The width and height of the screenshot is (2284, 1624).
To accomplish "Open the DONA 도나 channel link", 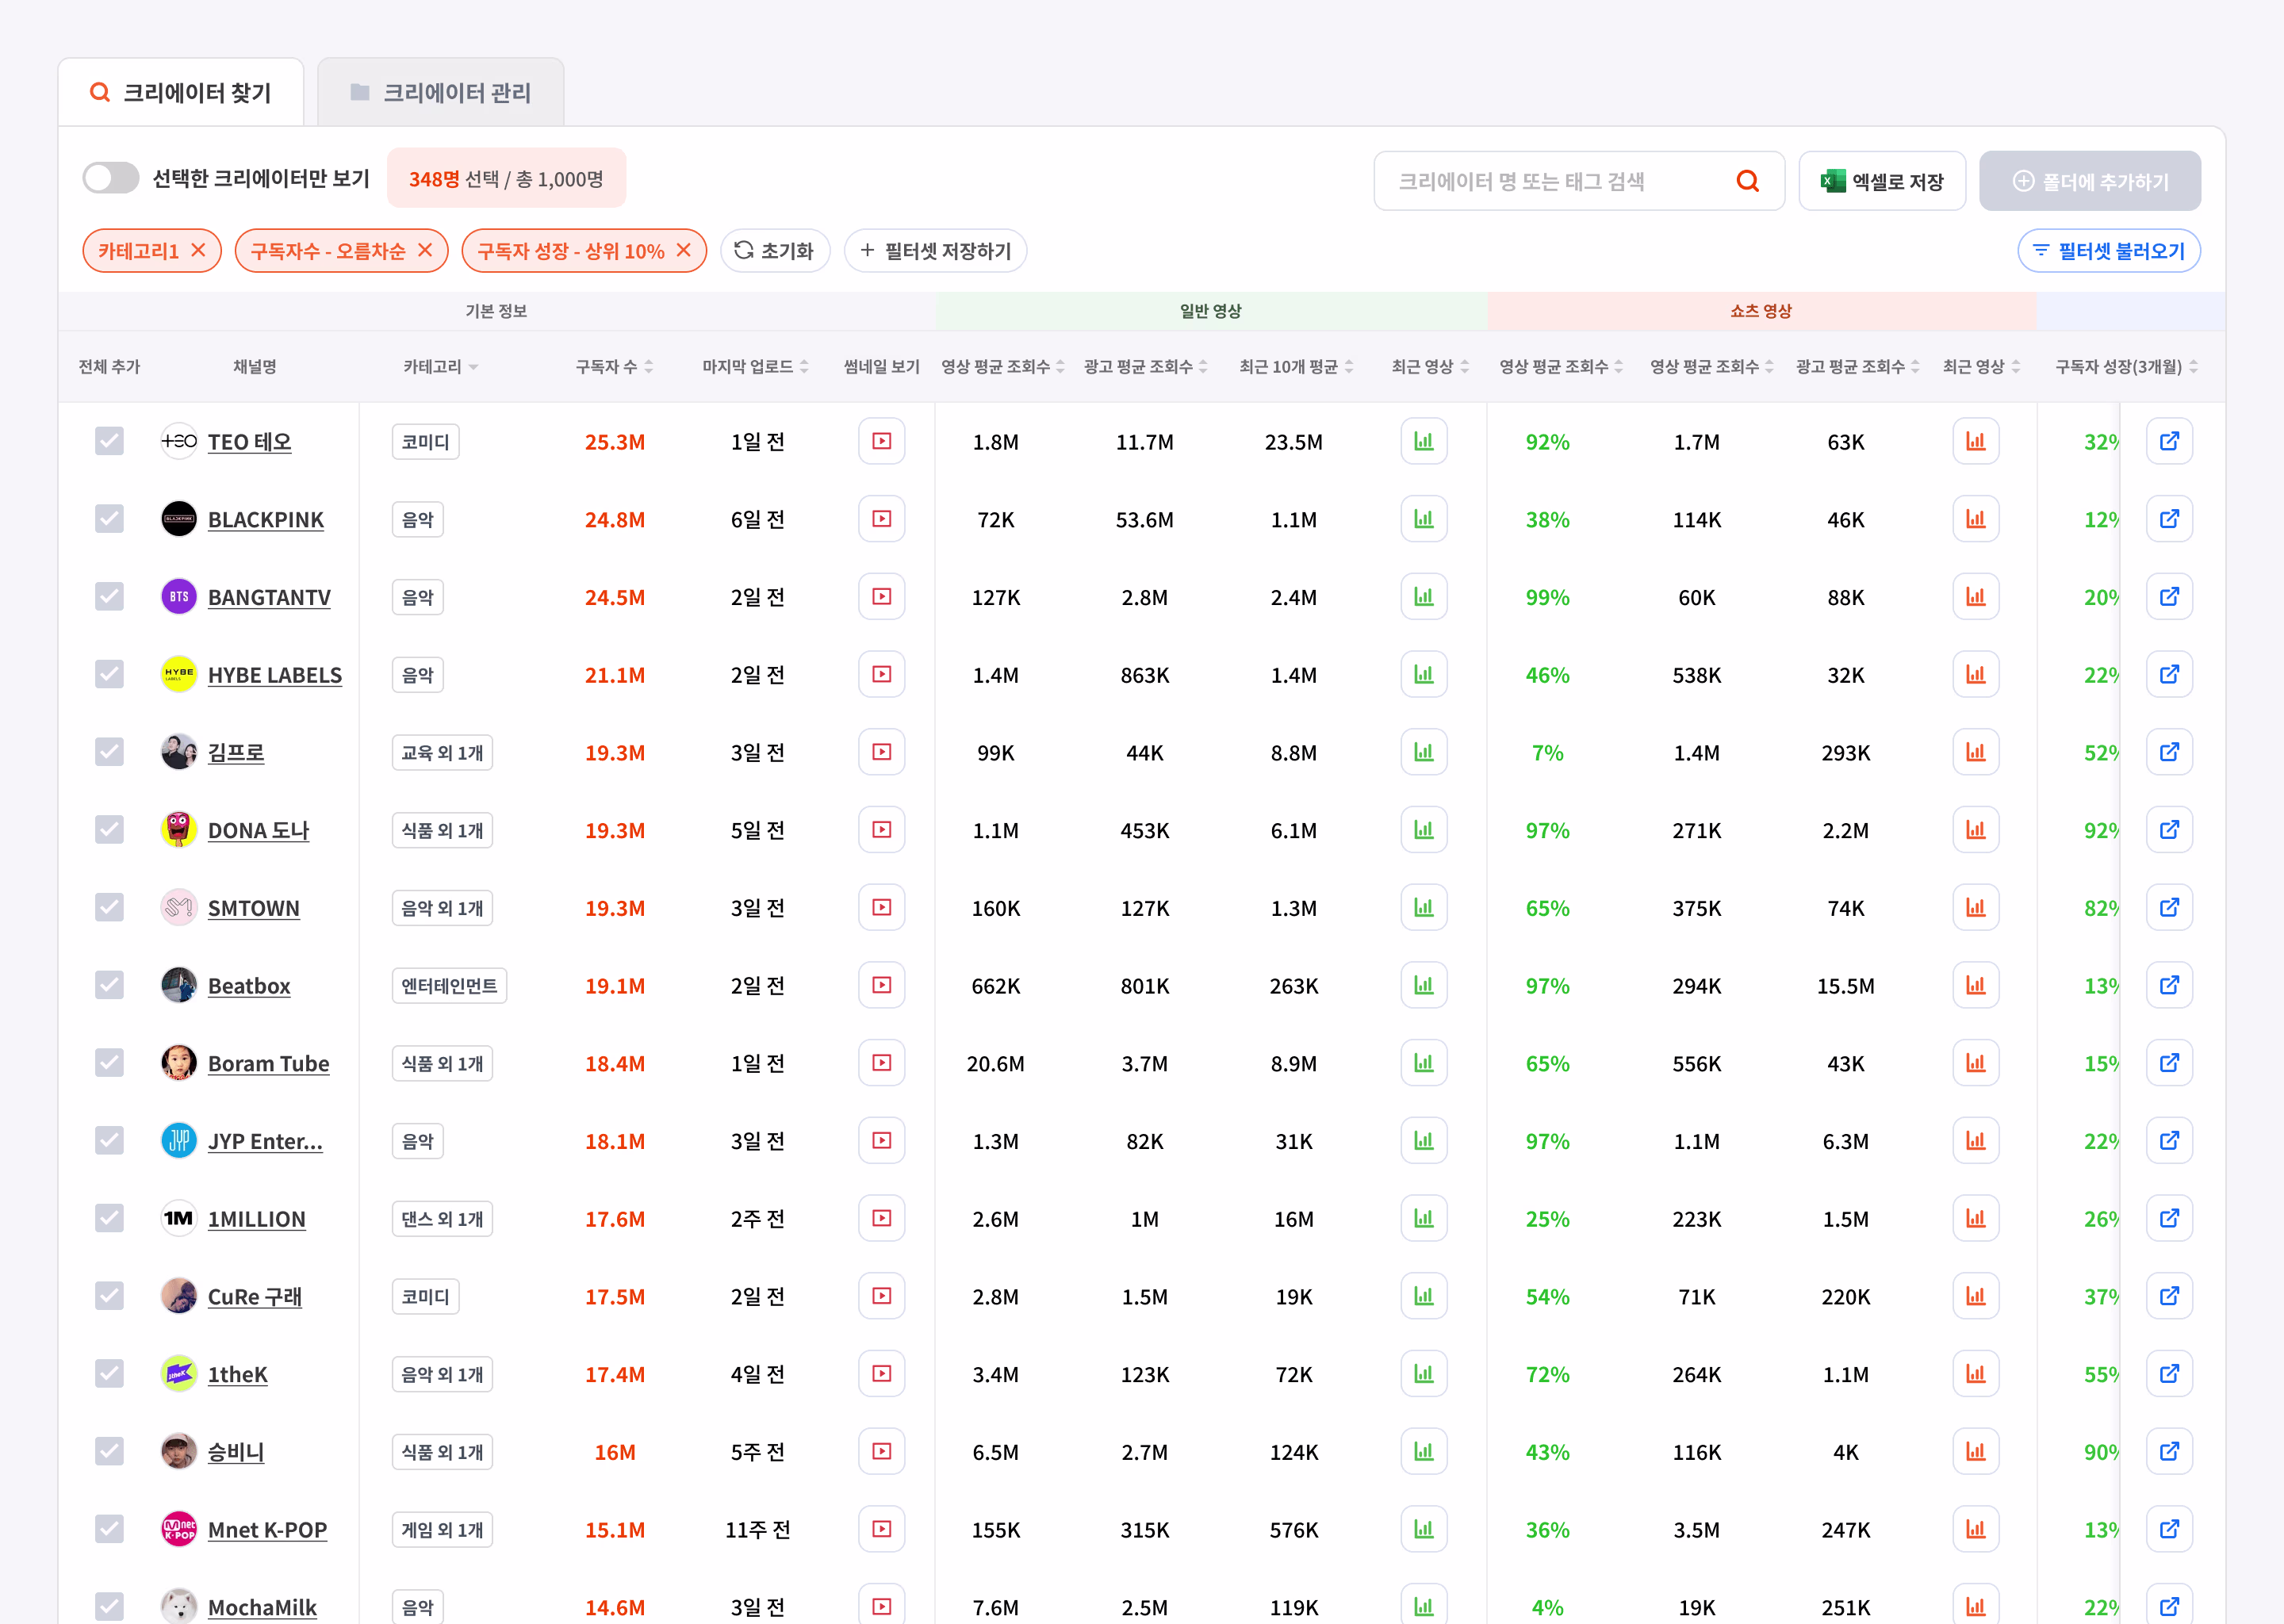I will (x=258, y=830).
